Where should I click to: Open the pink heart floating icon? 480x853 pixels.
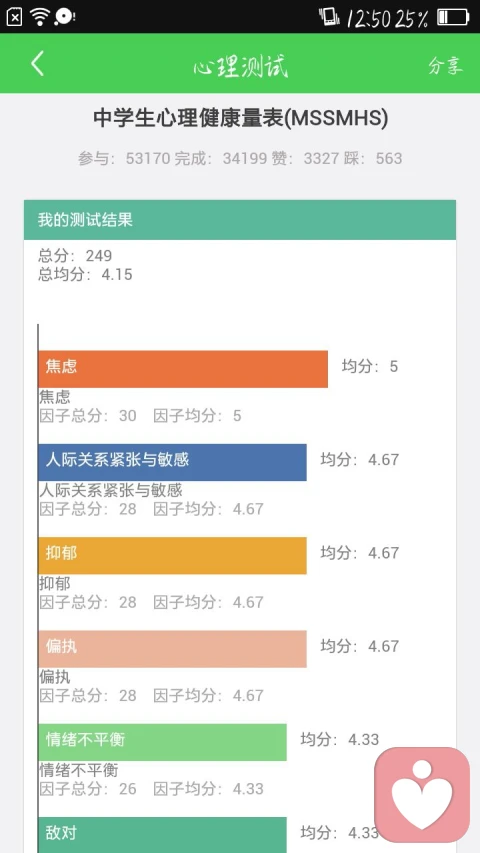[x=422, y=795]
